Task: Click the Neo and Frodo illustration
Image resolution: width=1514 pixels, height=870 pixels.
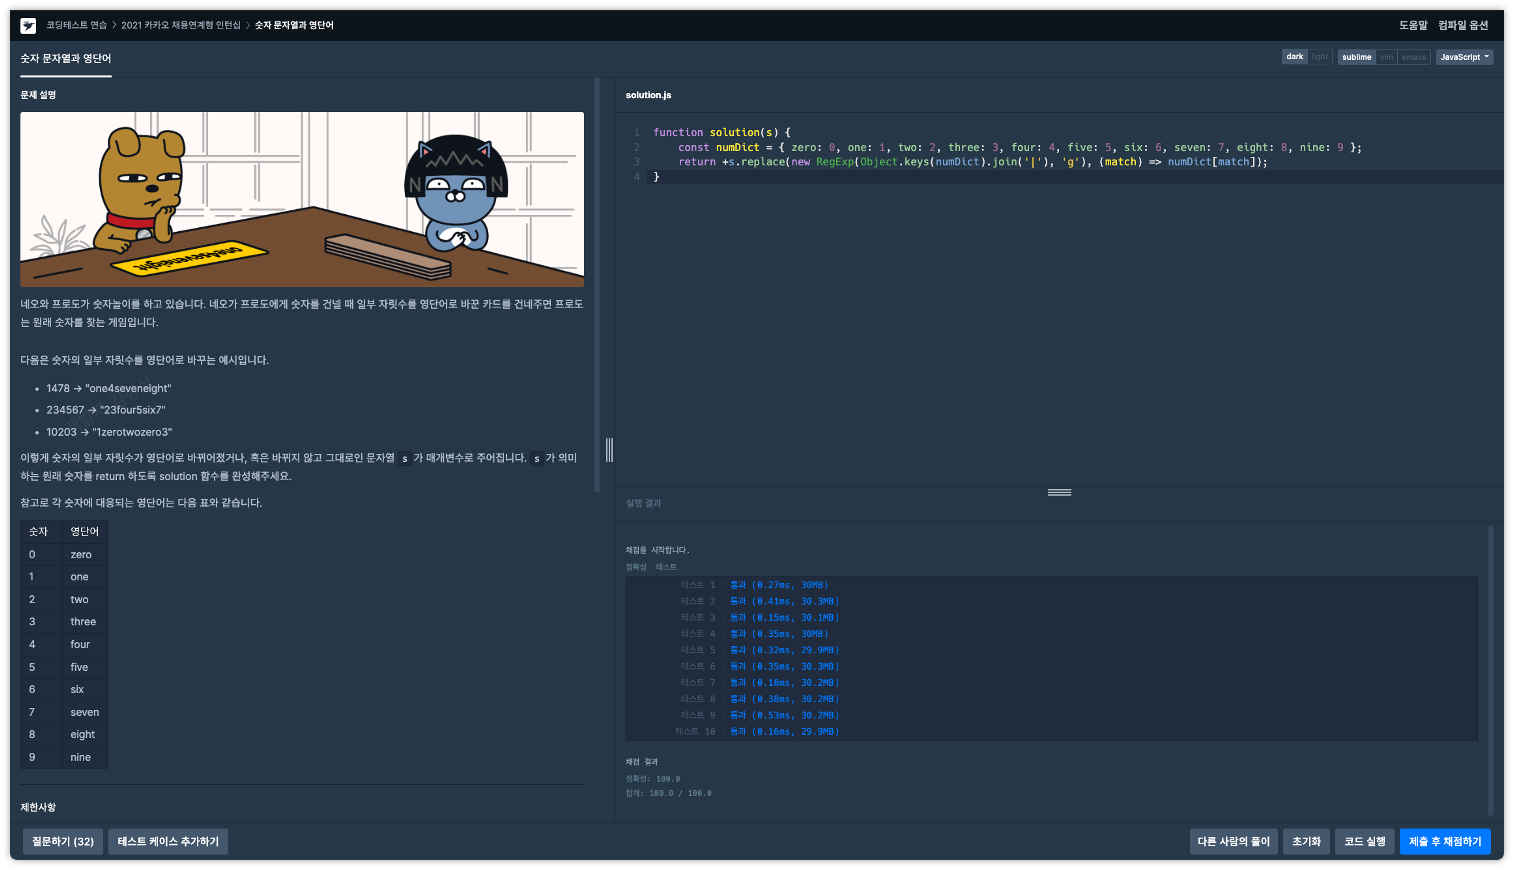Action: (302, 199)
